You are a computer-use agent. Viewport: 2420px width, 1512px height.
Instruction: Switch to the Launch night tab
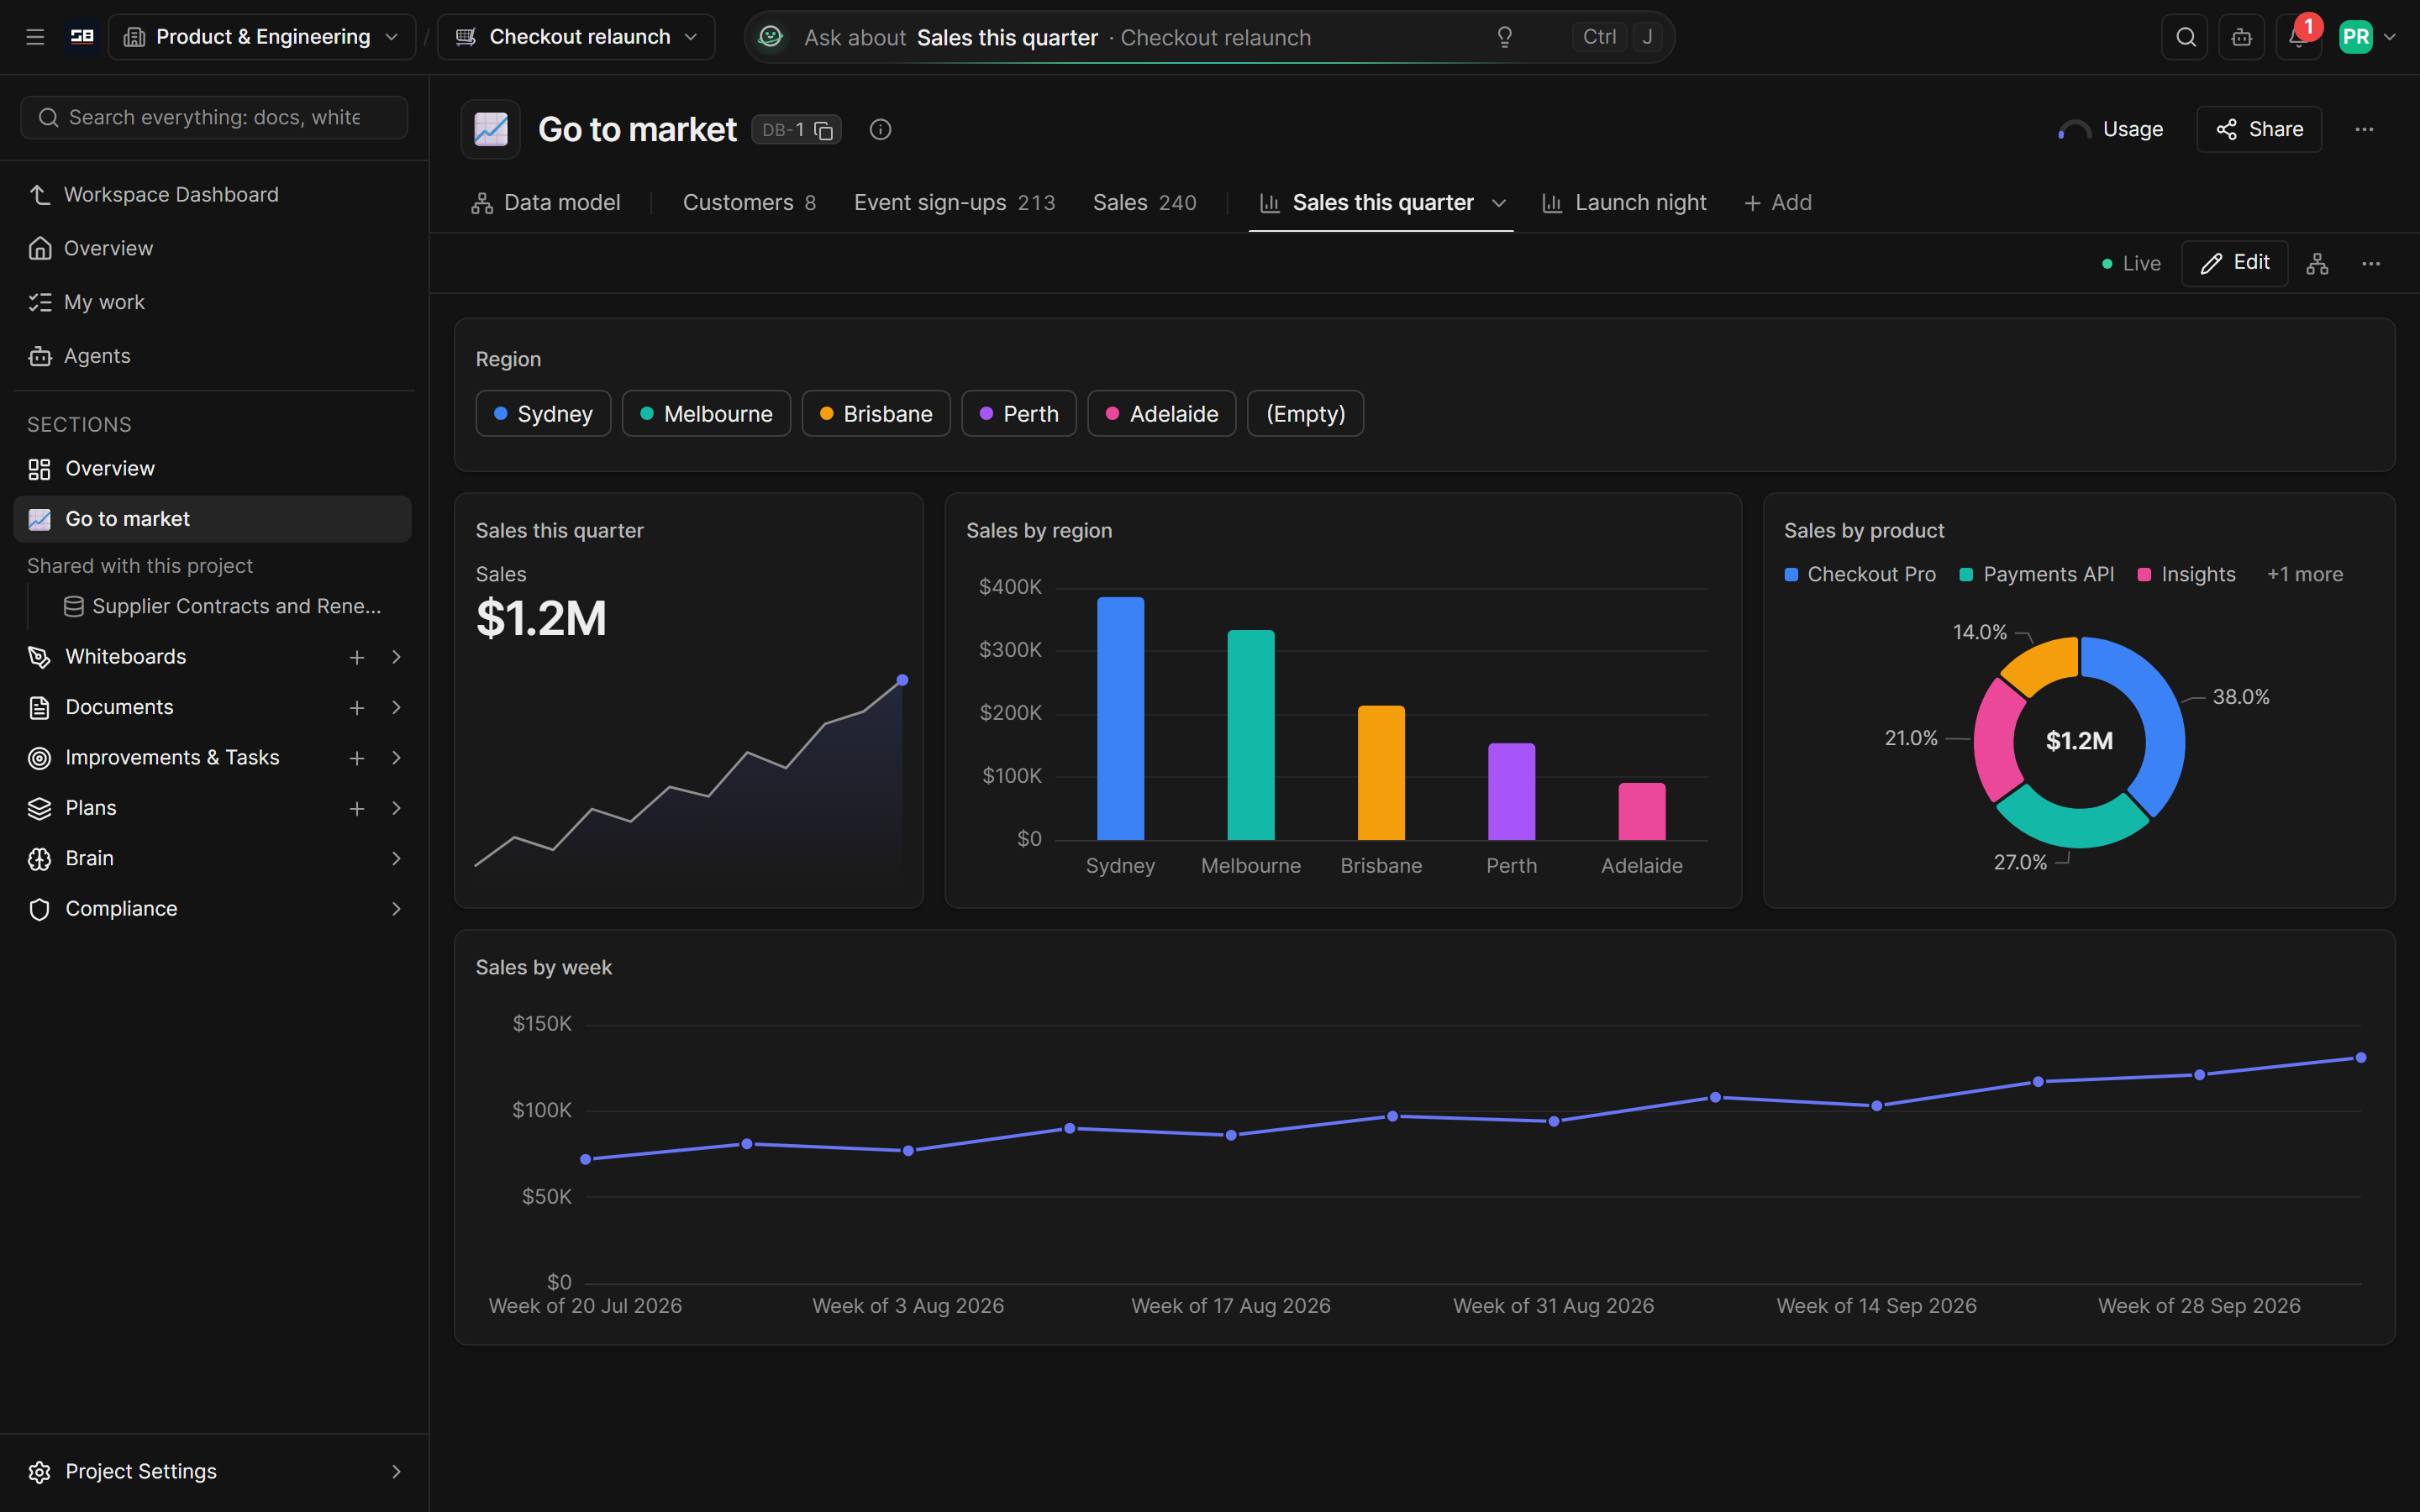point(1625,203)
